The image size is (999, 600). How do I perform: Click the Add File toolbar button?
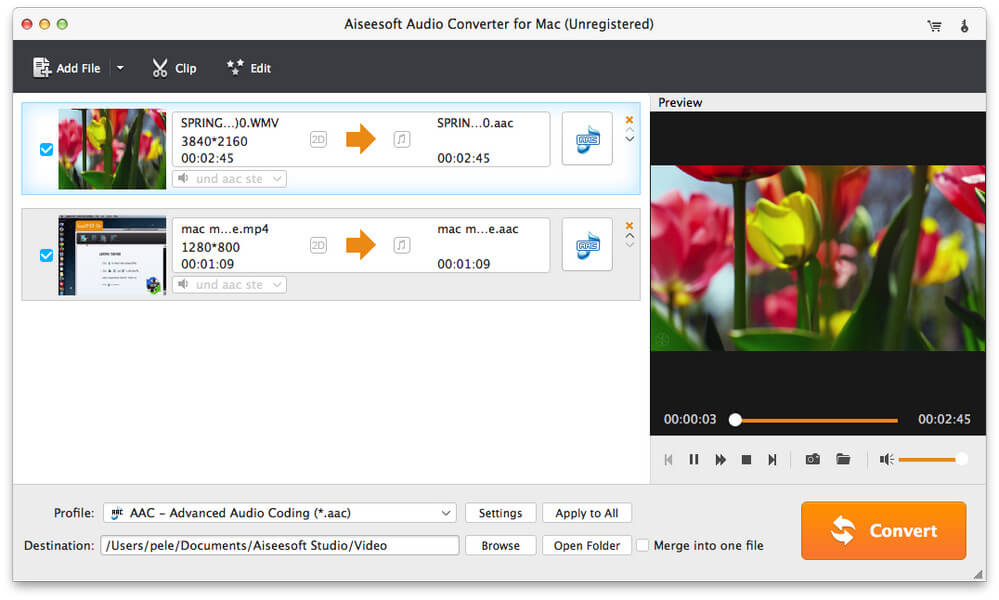[x=67, y=68]
